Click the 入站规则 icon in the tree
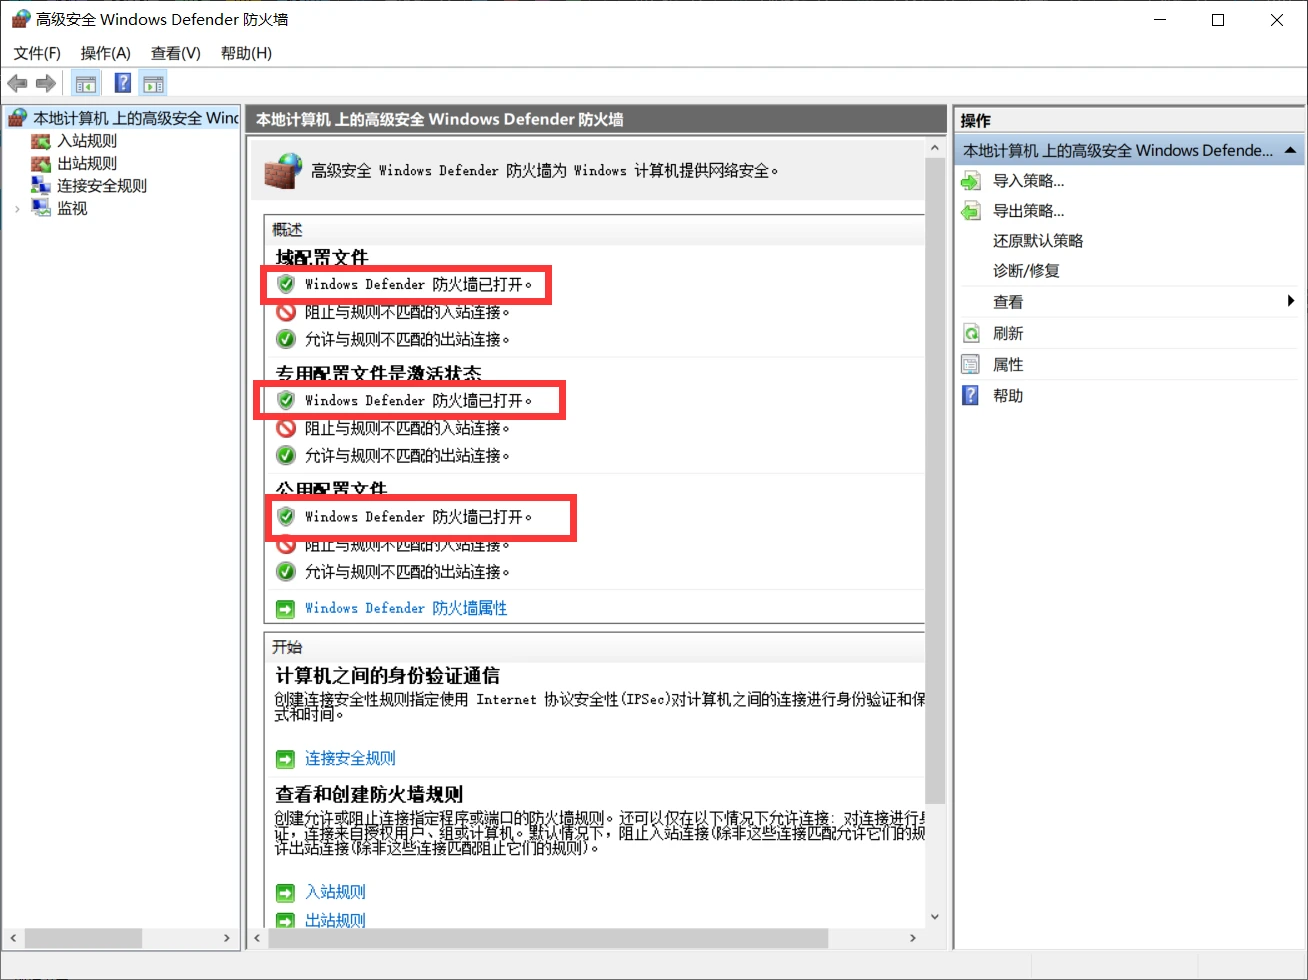 tap(41, 141)
